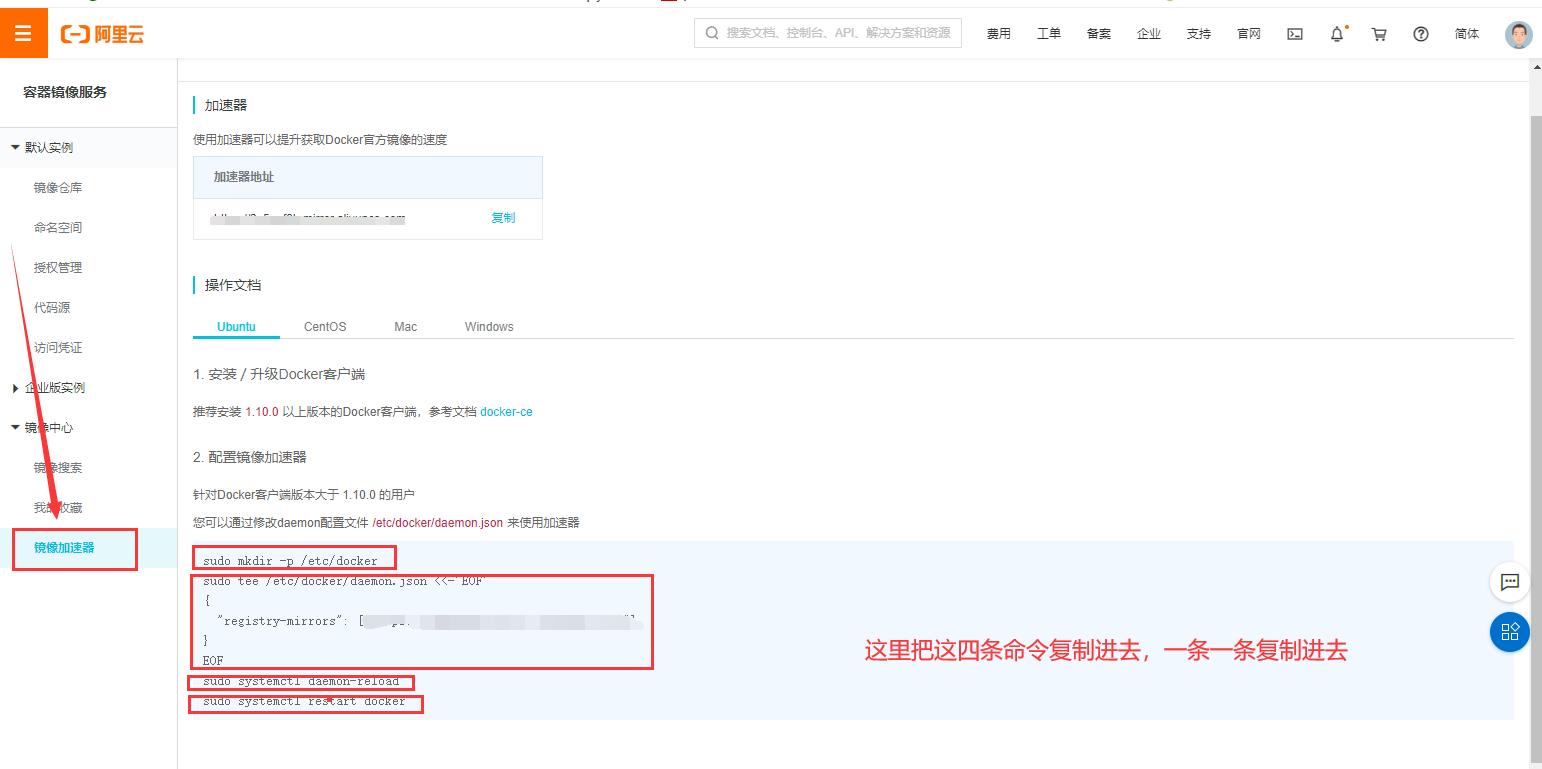Open 镜像仓库 in sidebar

coord(58,187)
